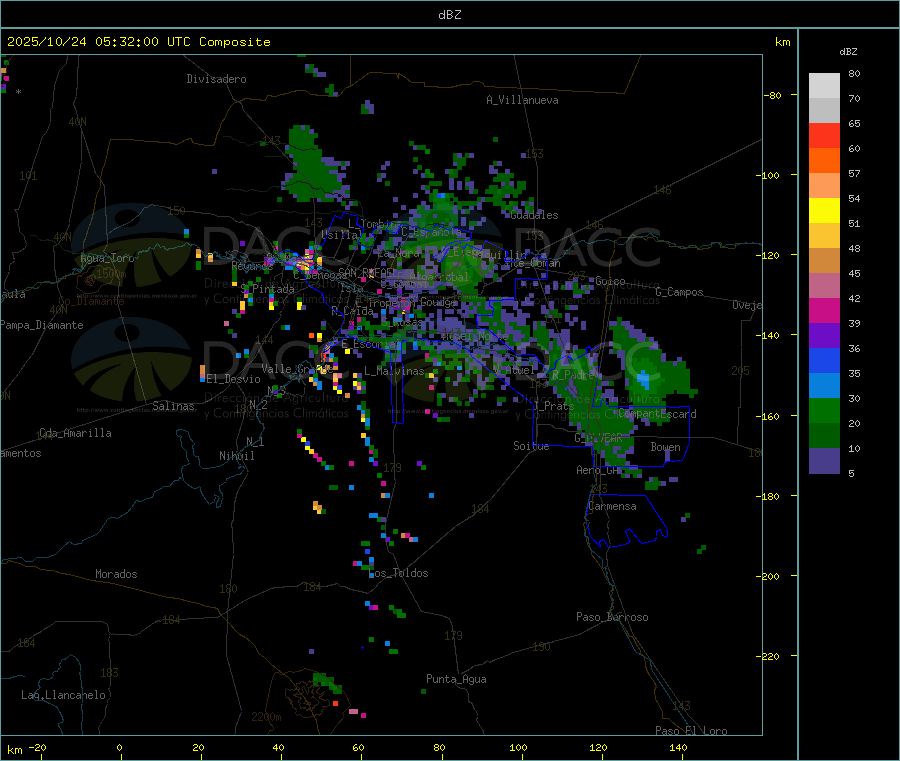
Task: Click the Lag.Llancanelo map label
Action: pyautogui.click(x=63, y=695)
